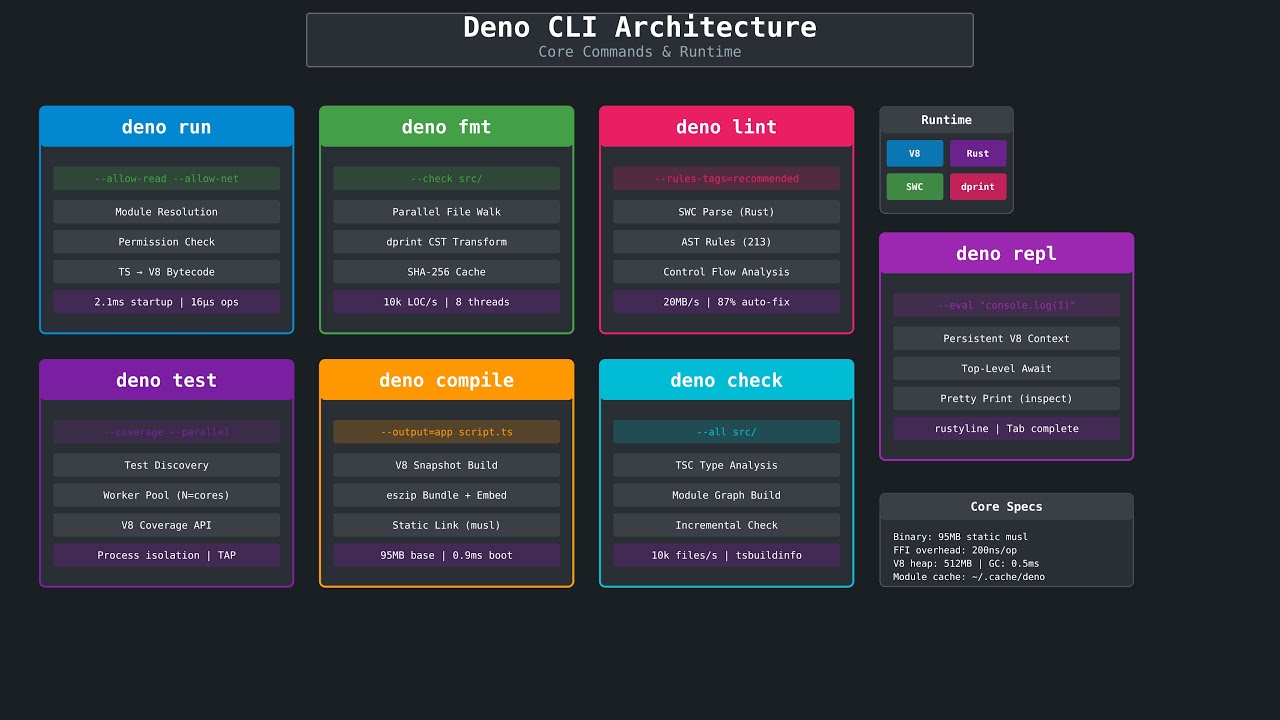Click '--coverage --parallel' flag text

[167, 432]
